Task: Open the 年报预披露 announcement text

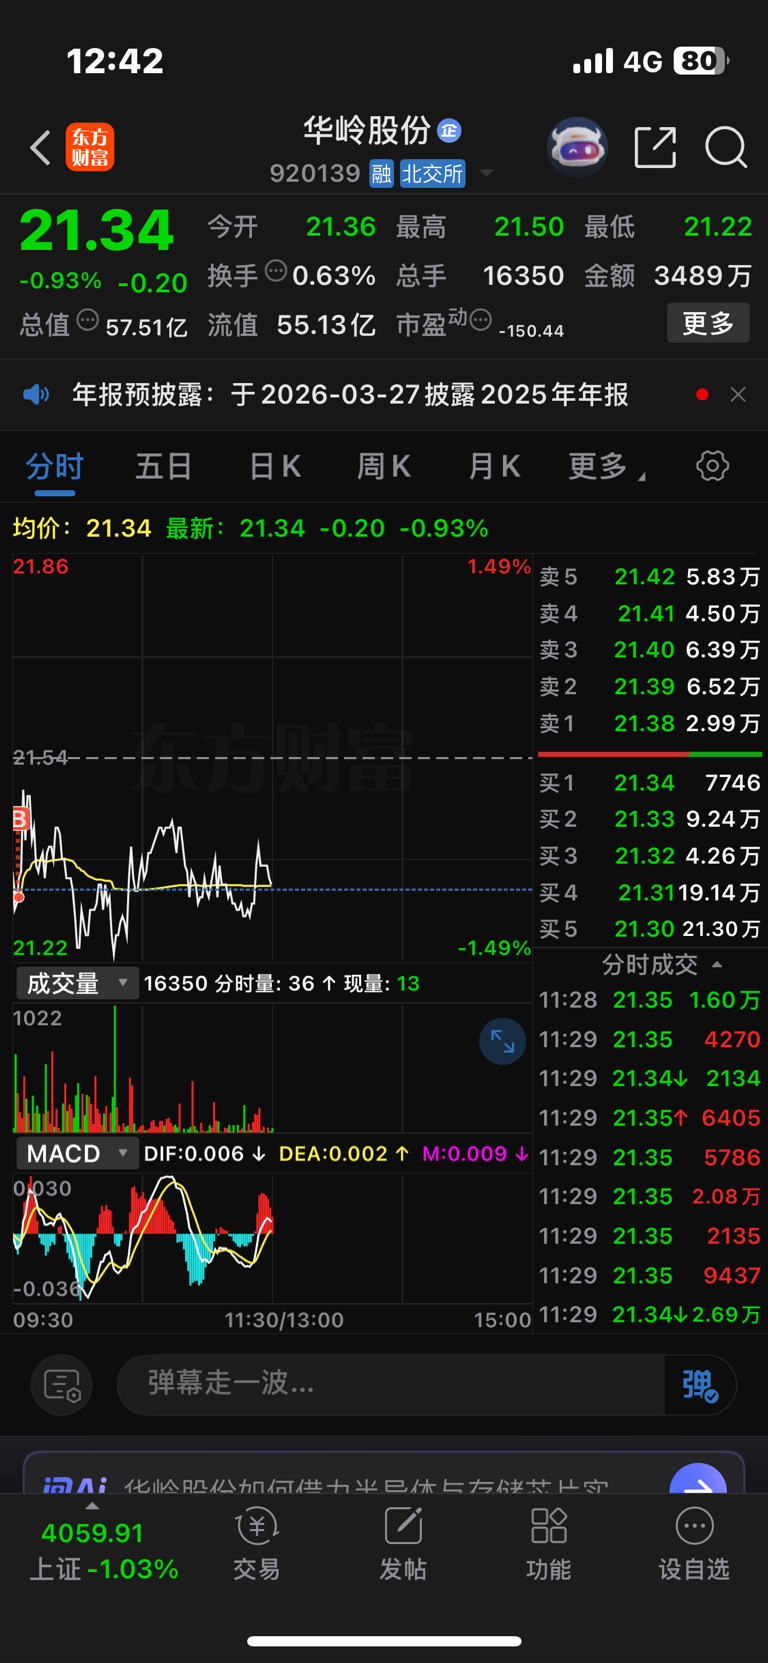Action: pos(350,395)
